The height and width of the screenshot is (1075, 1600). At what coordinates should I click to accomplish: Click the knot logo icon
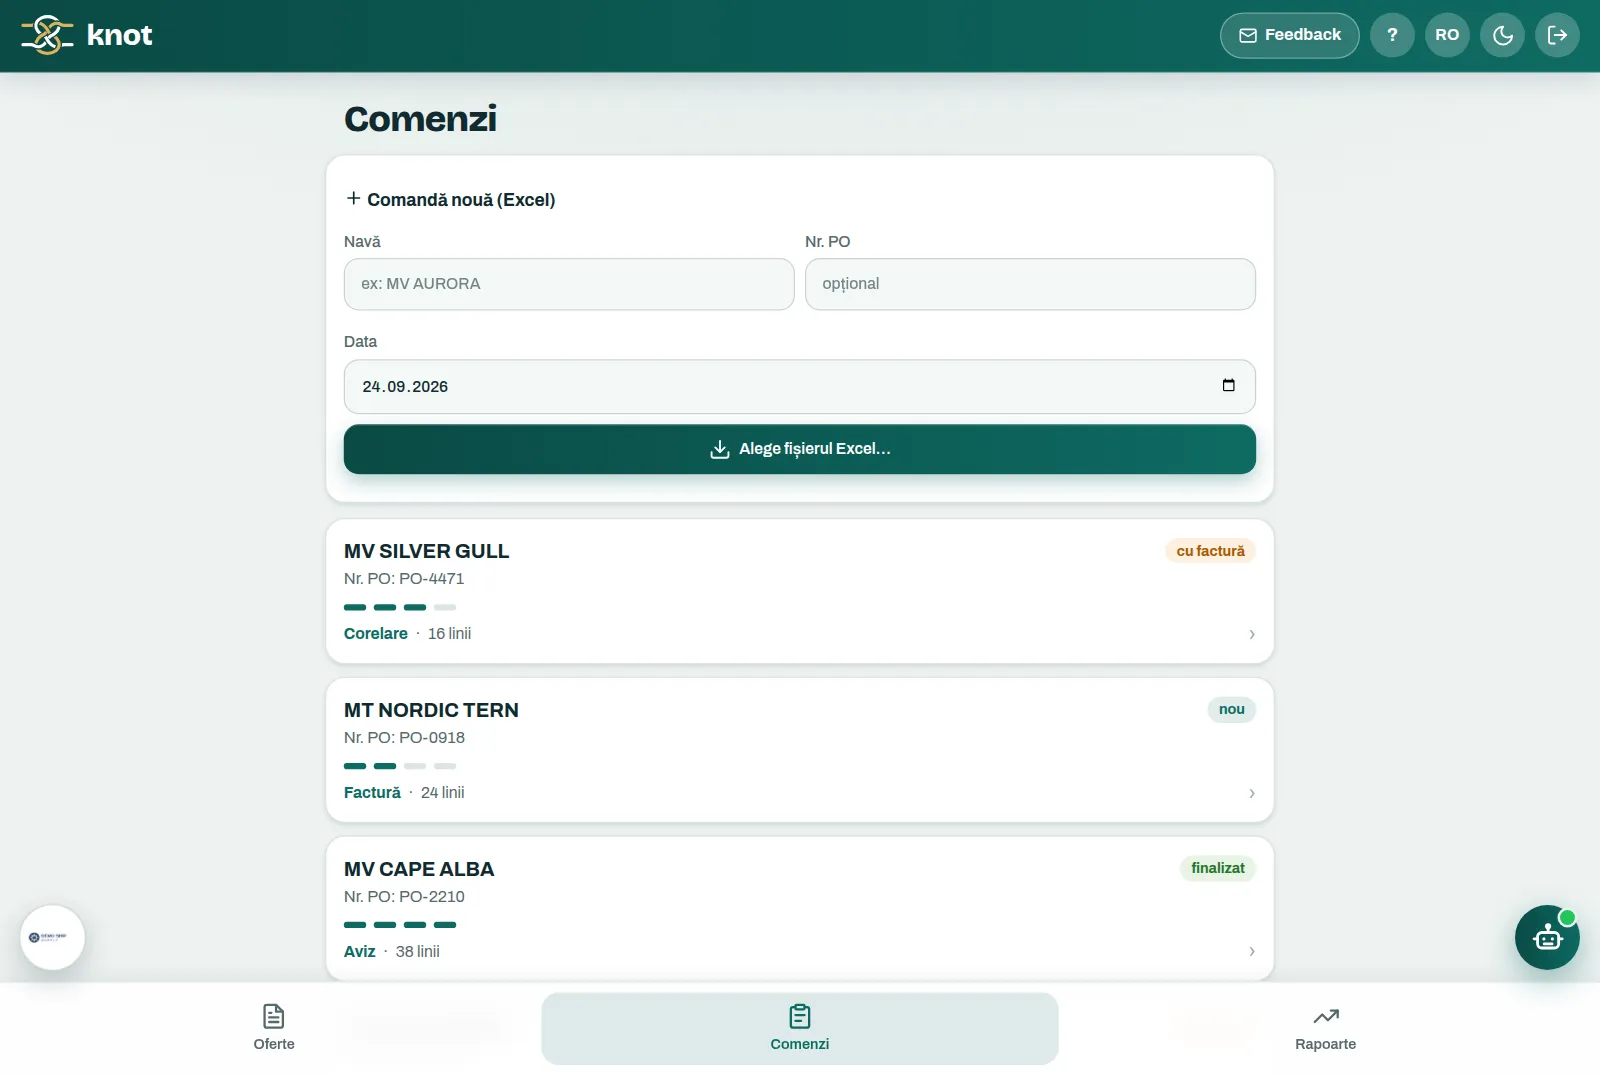[47, 35]
